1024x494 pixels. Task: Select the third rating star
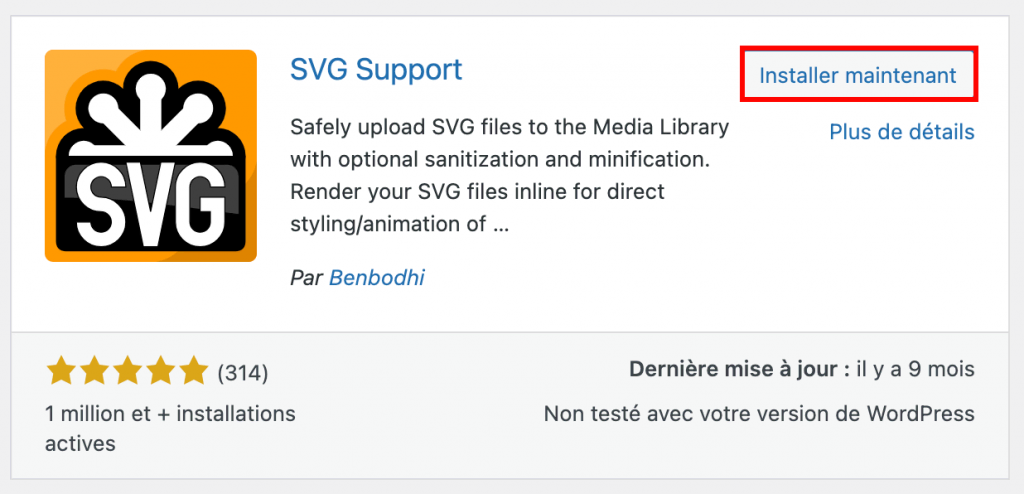(x=128, y=372)
